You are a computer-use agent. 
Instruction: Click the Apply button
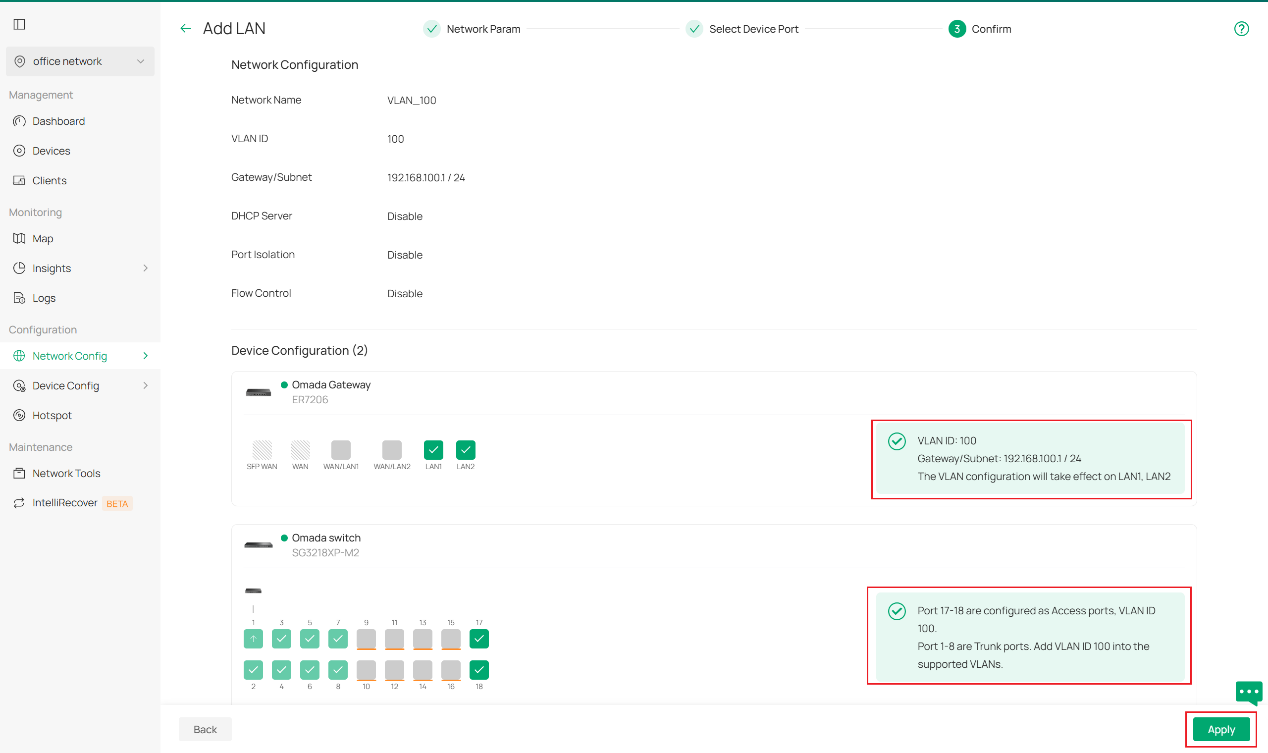pos(1221,729)
